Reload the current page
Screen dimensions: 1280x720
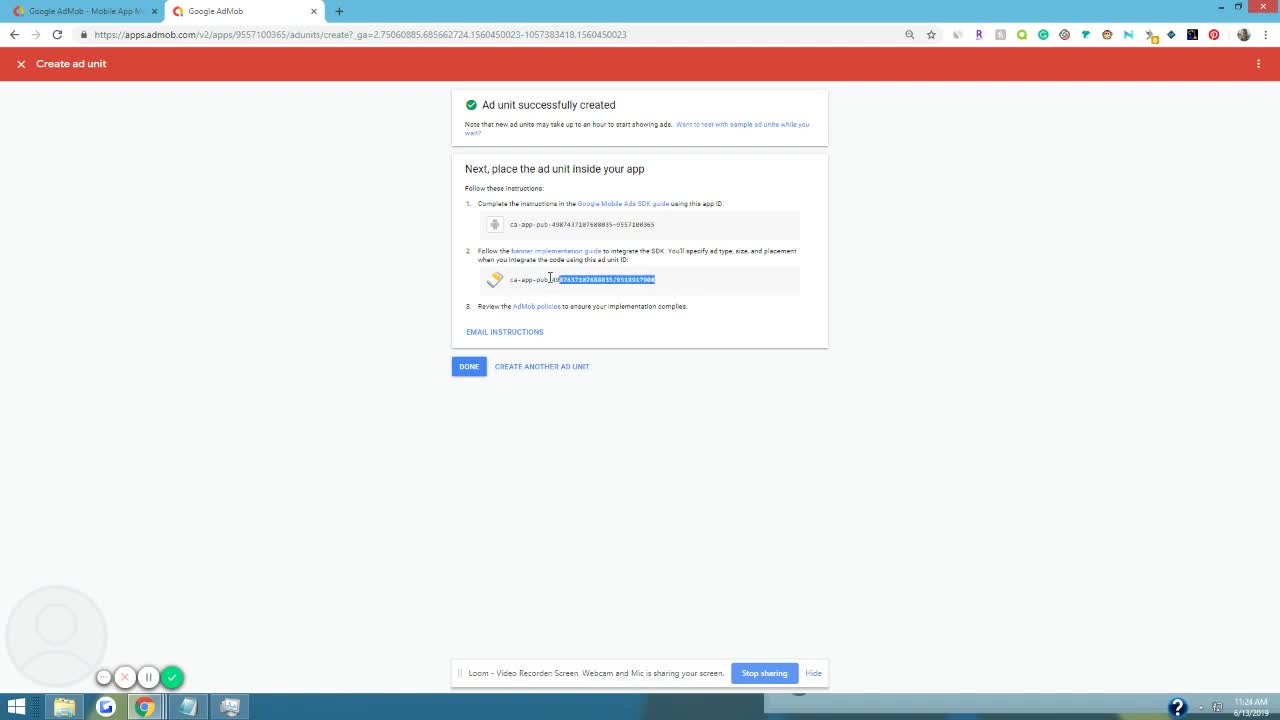(57, 35)
